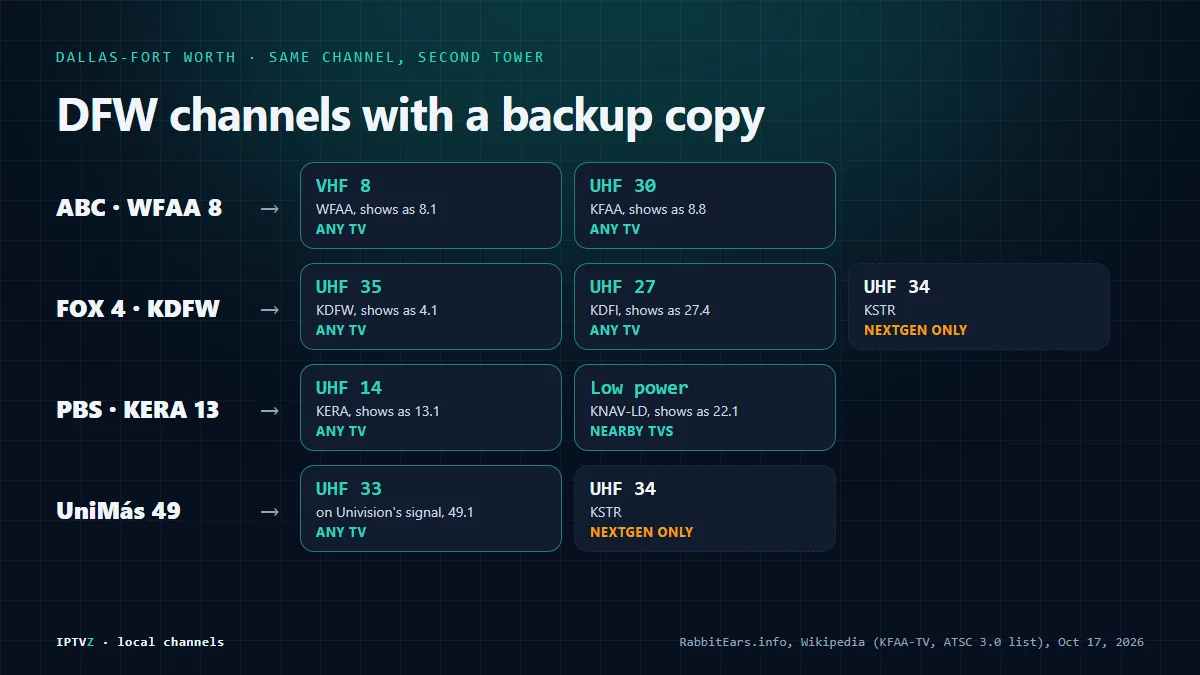The width and height of the screenshot is (1200, 675).
Task: Click "ANY TV" in the UHF 27 card
Action: coord(615,330)
